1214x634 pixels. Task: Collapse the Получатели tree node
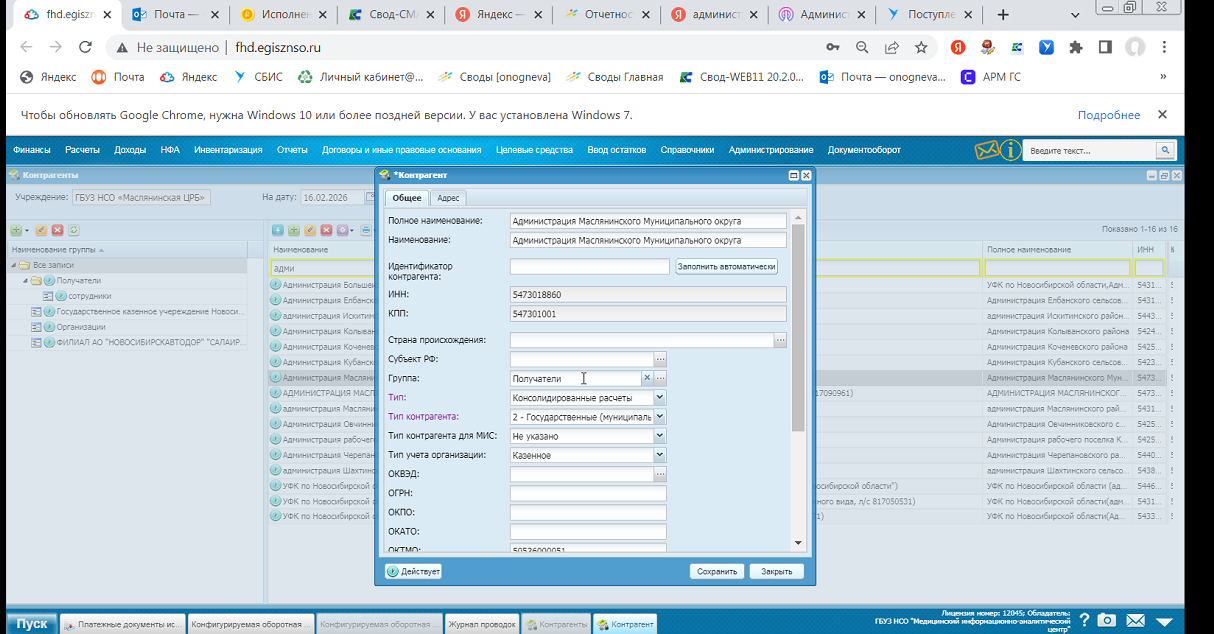coord(27,281)
